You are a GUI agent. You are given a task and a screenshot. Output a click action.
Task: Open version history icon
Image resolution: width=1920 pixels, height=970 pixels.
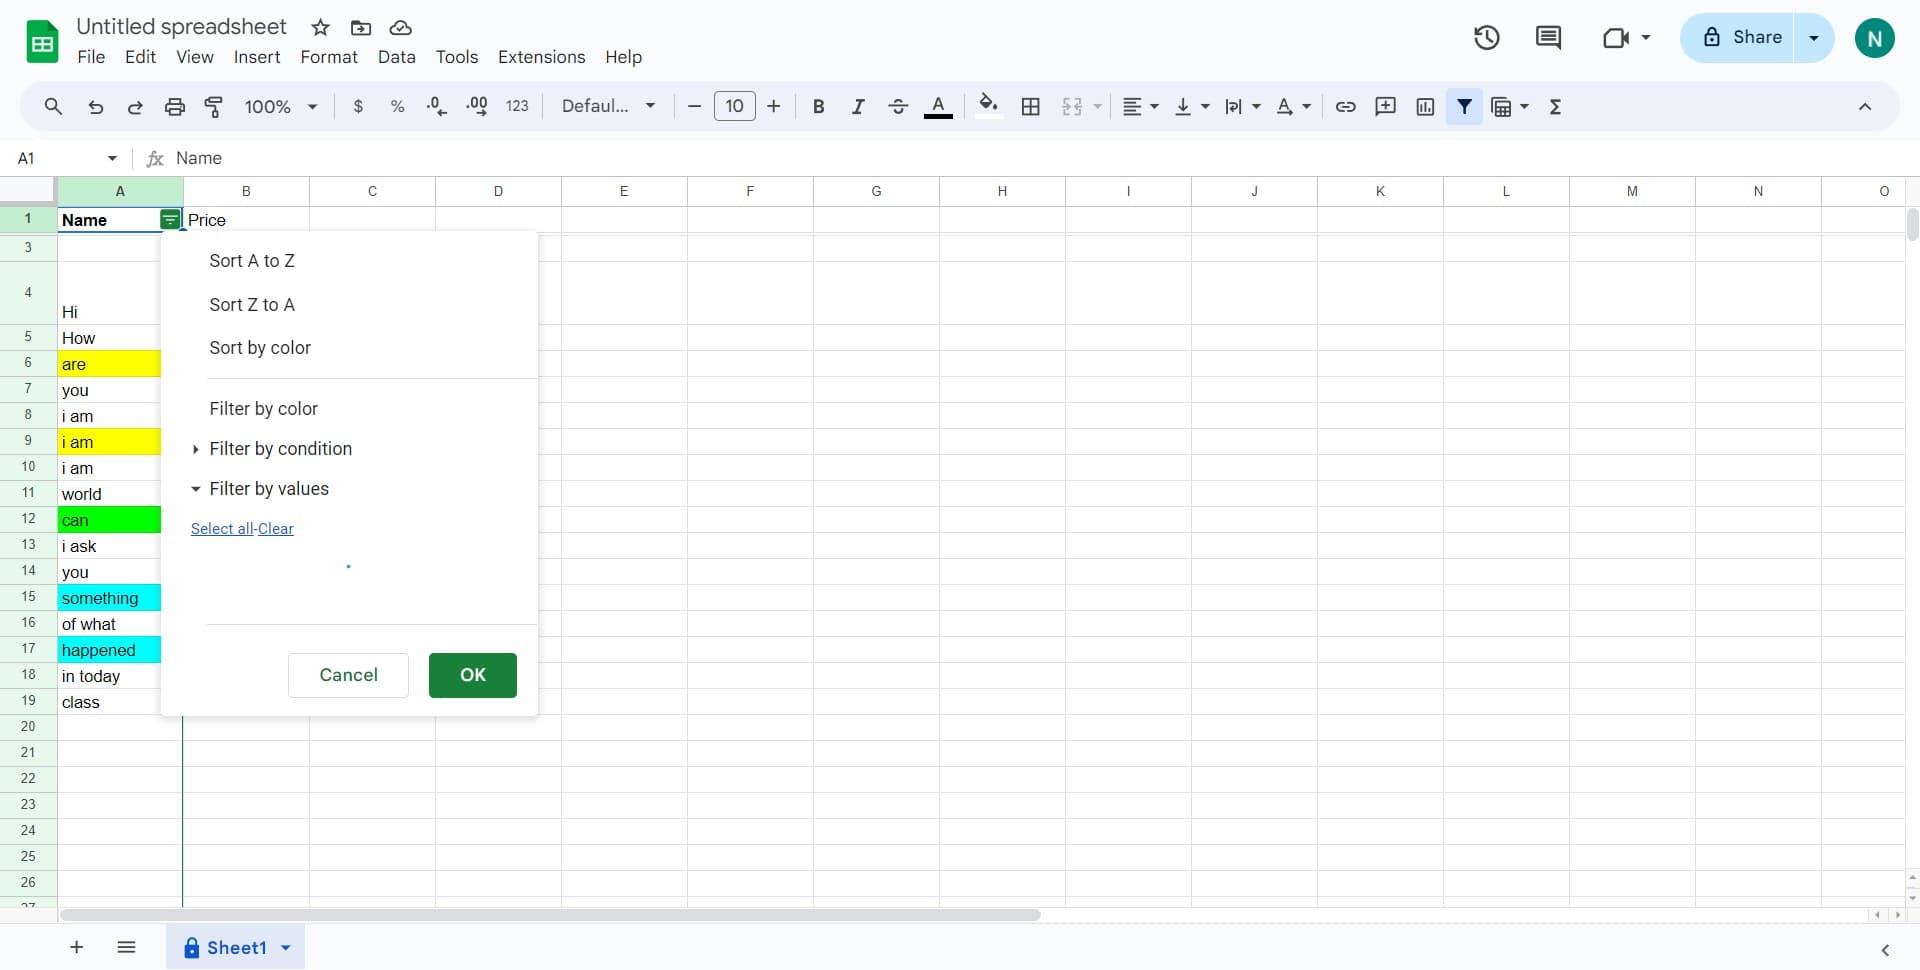(1487, 37)
